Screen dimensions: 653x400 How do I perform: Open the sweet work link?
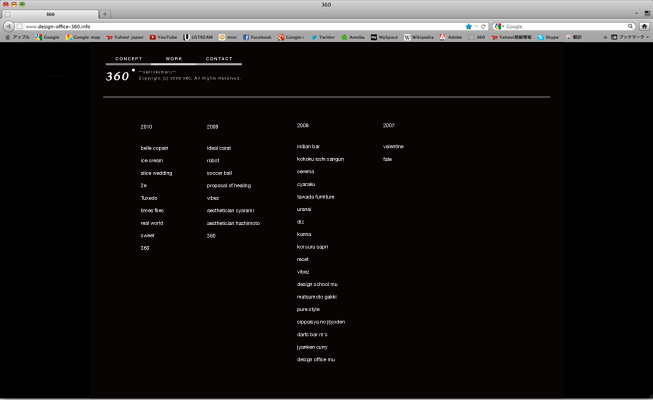click(147, 235)
